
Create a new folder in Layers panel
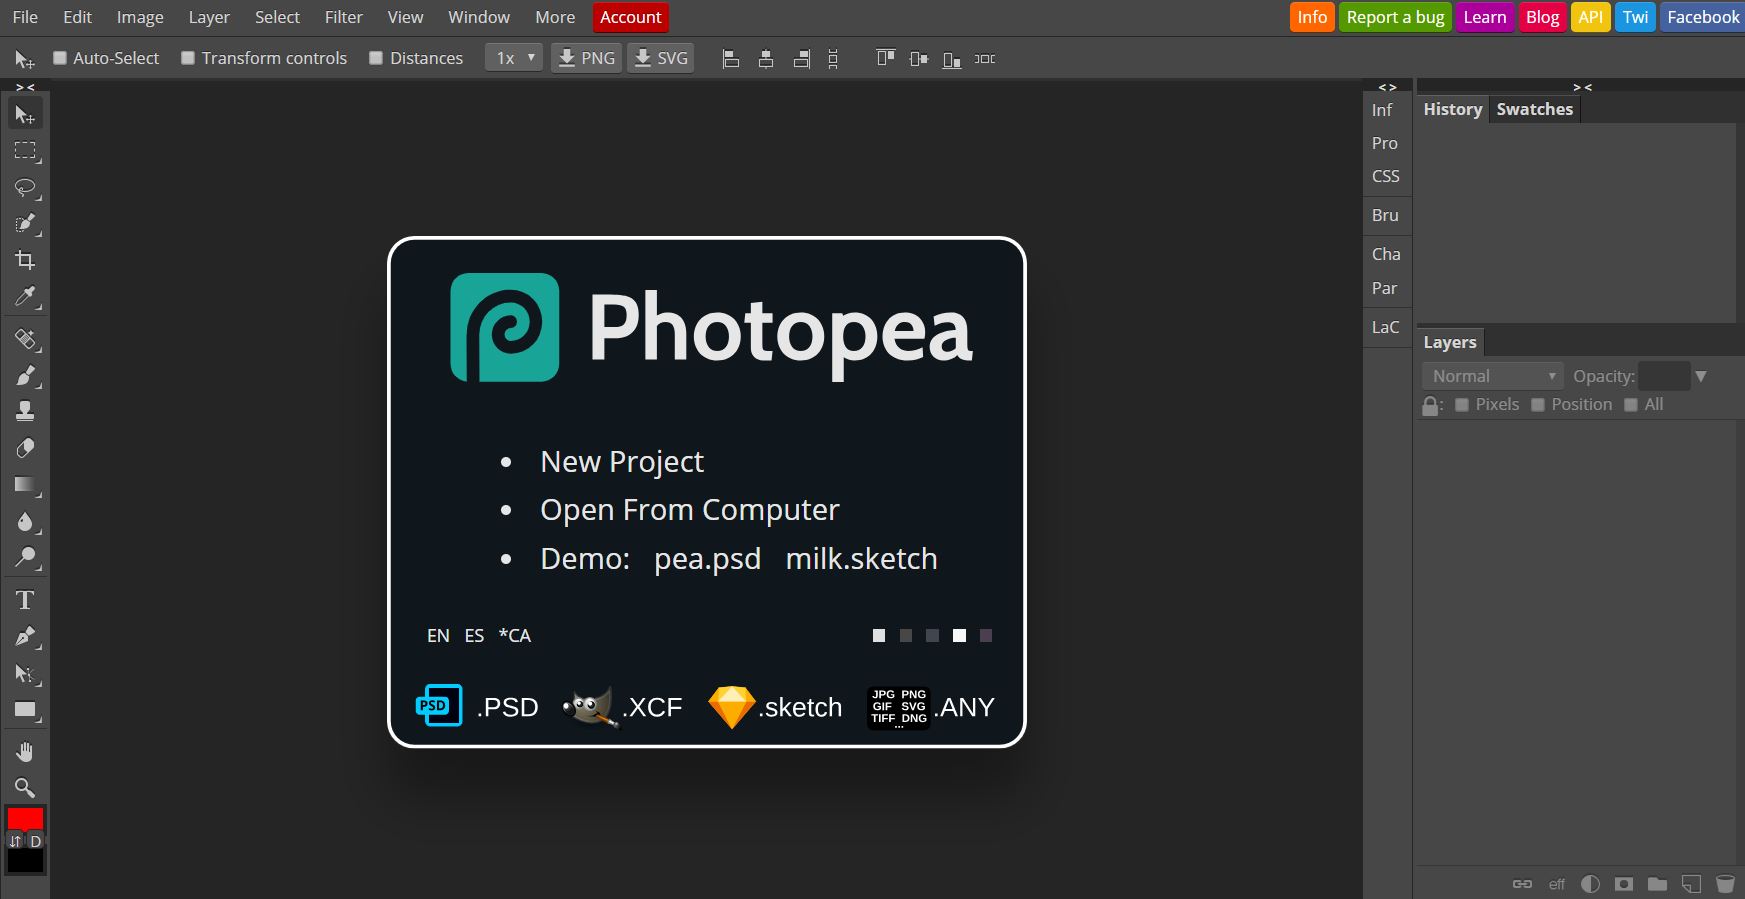tap(1658, 884)
